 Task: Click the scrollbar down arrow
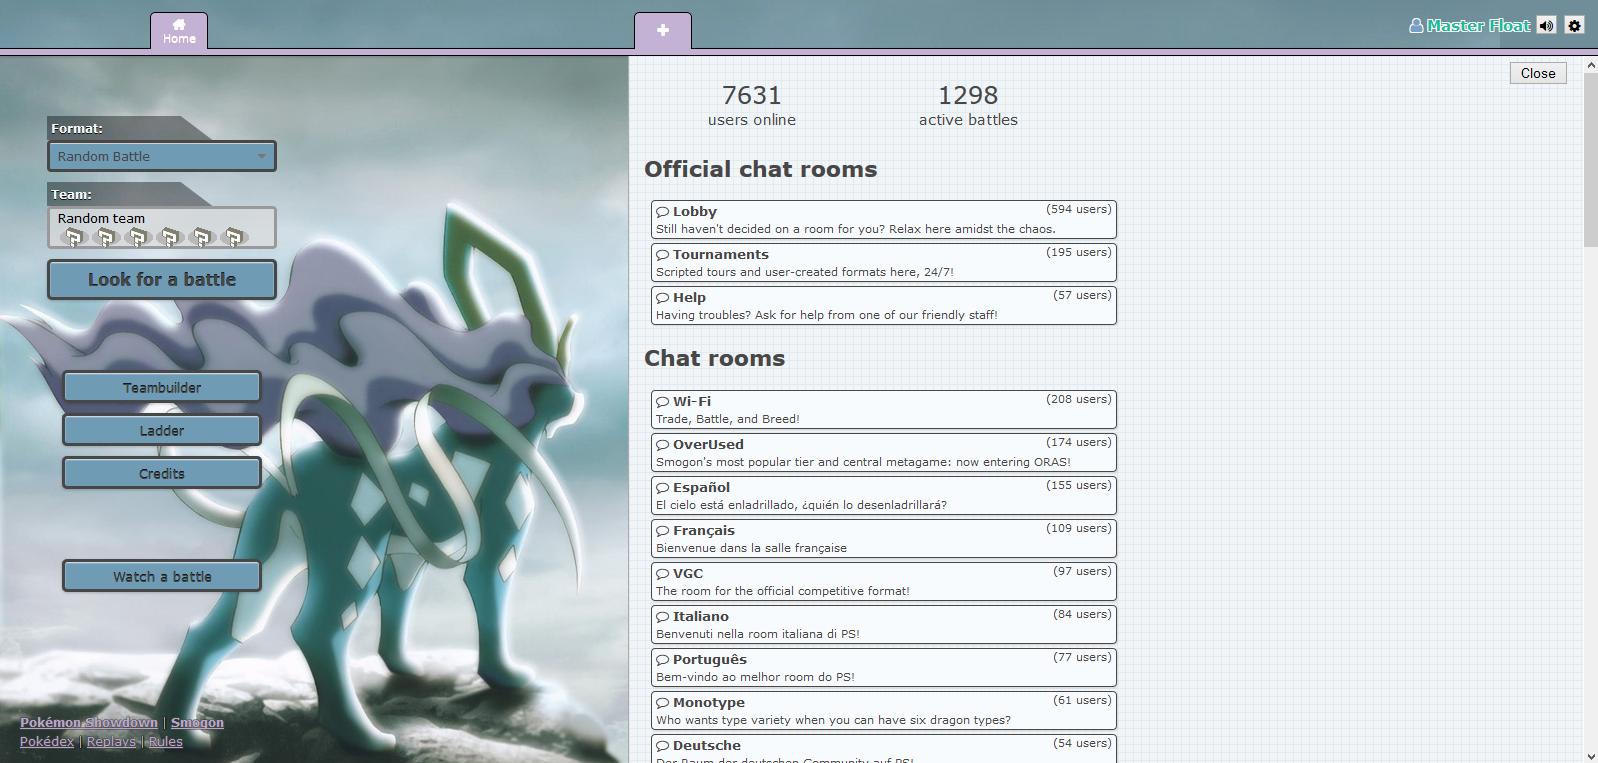coord(1590,755)
